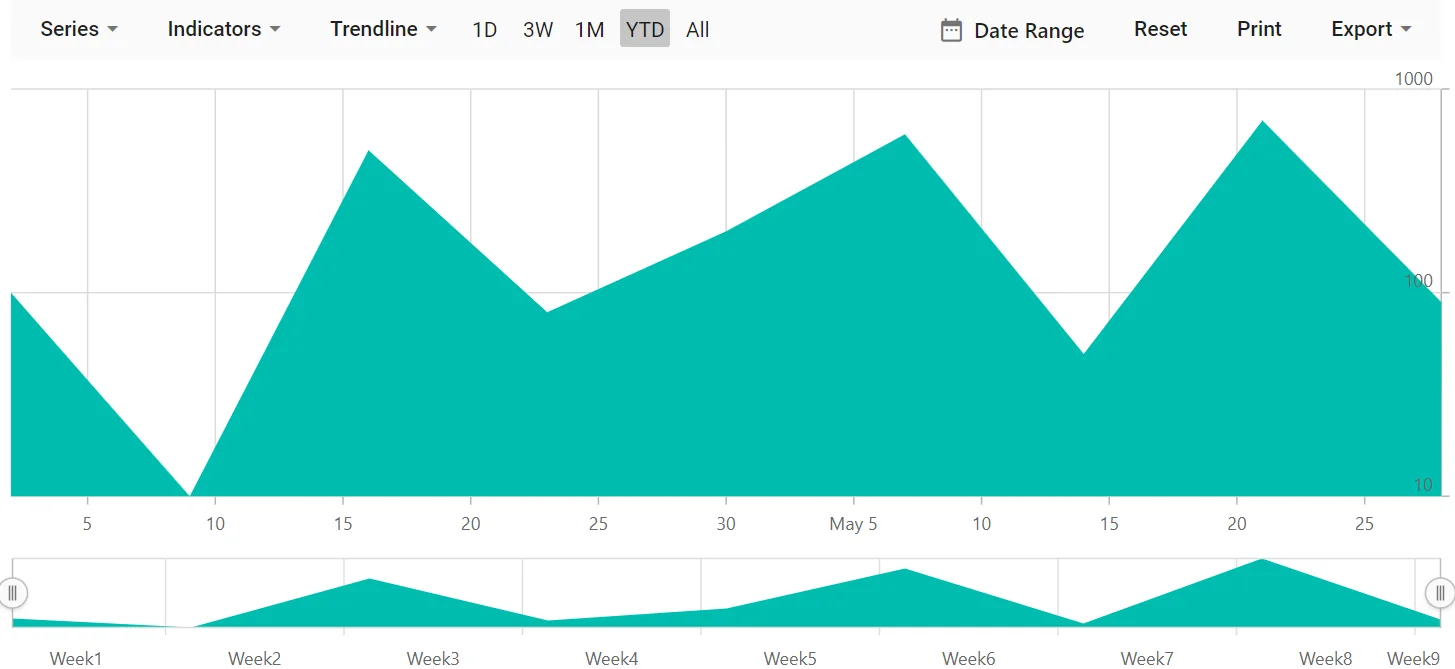Expand the Indicators dropdown menu
Screen dimensions: 1455x669
[223, 29]
